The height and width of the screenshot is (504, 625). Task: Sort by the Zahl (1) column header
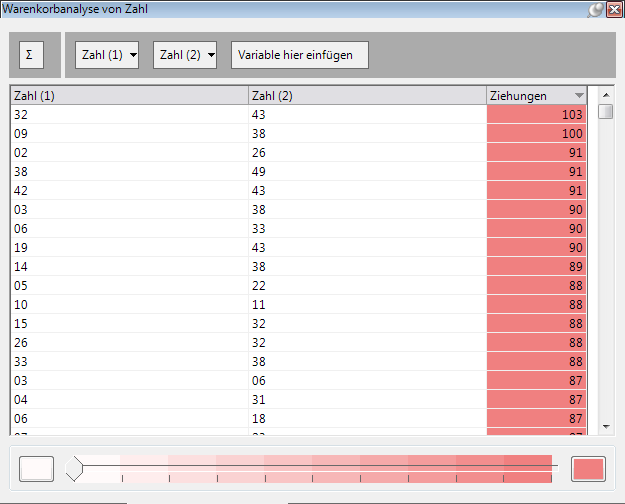[130, 96]
